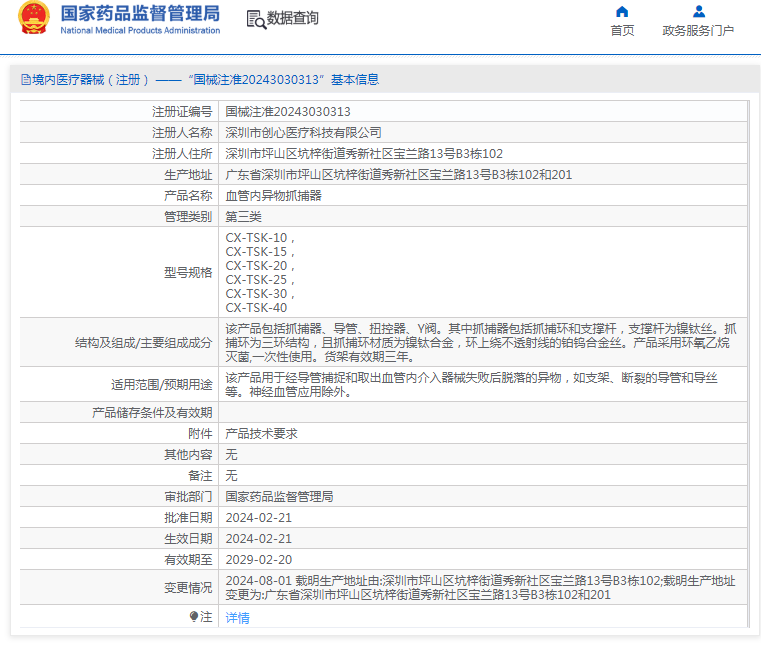Click model CX-TSK-20
761x645 pixels.
pos(256,266)
